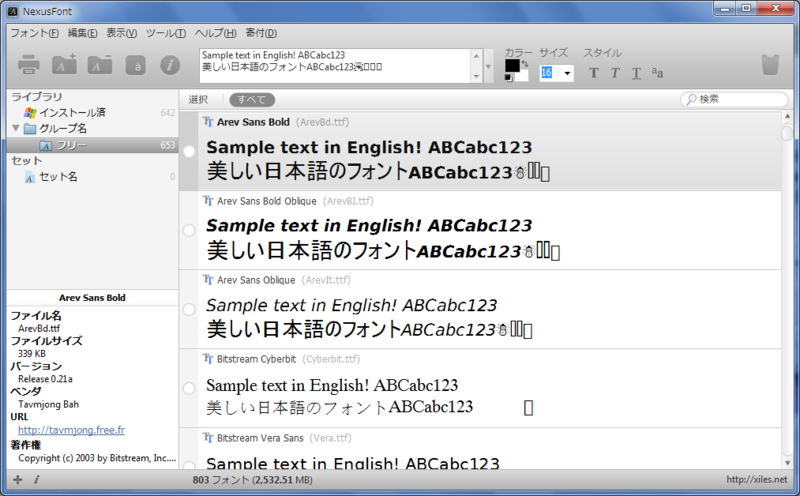Apply the bold style T icon

593,73
